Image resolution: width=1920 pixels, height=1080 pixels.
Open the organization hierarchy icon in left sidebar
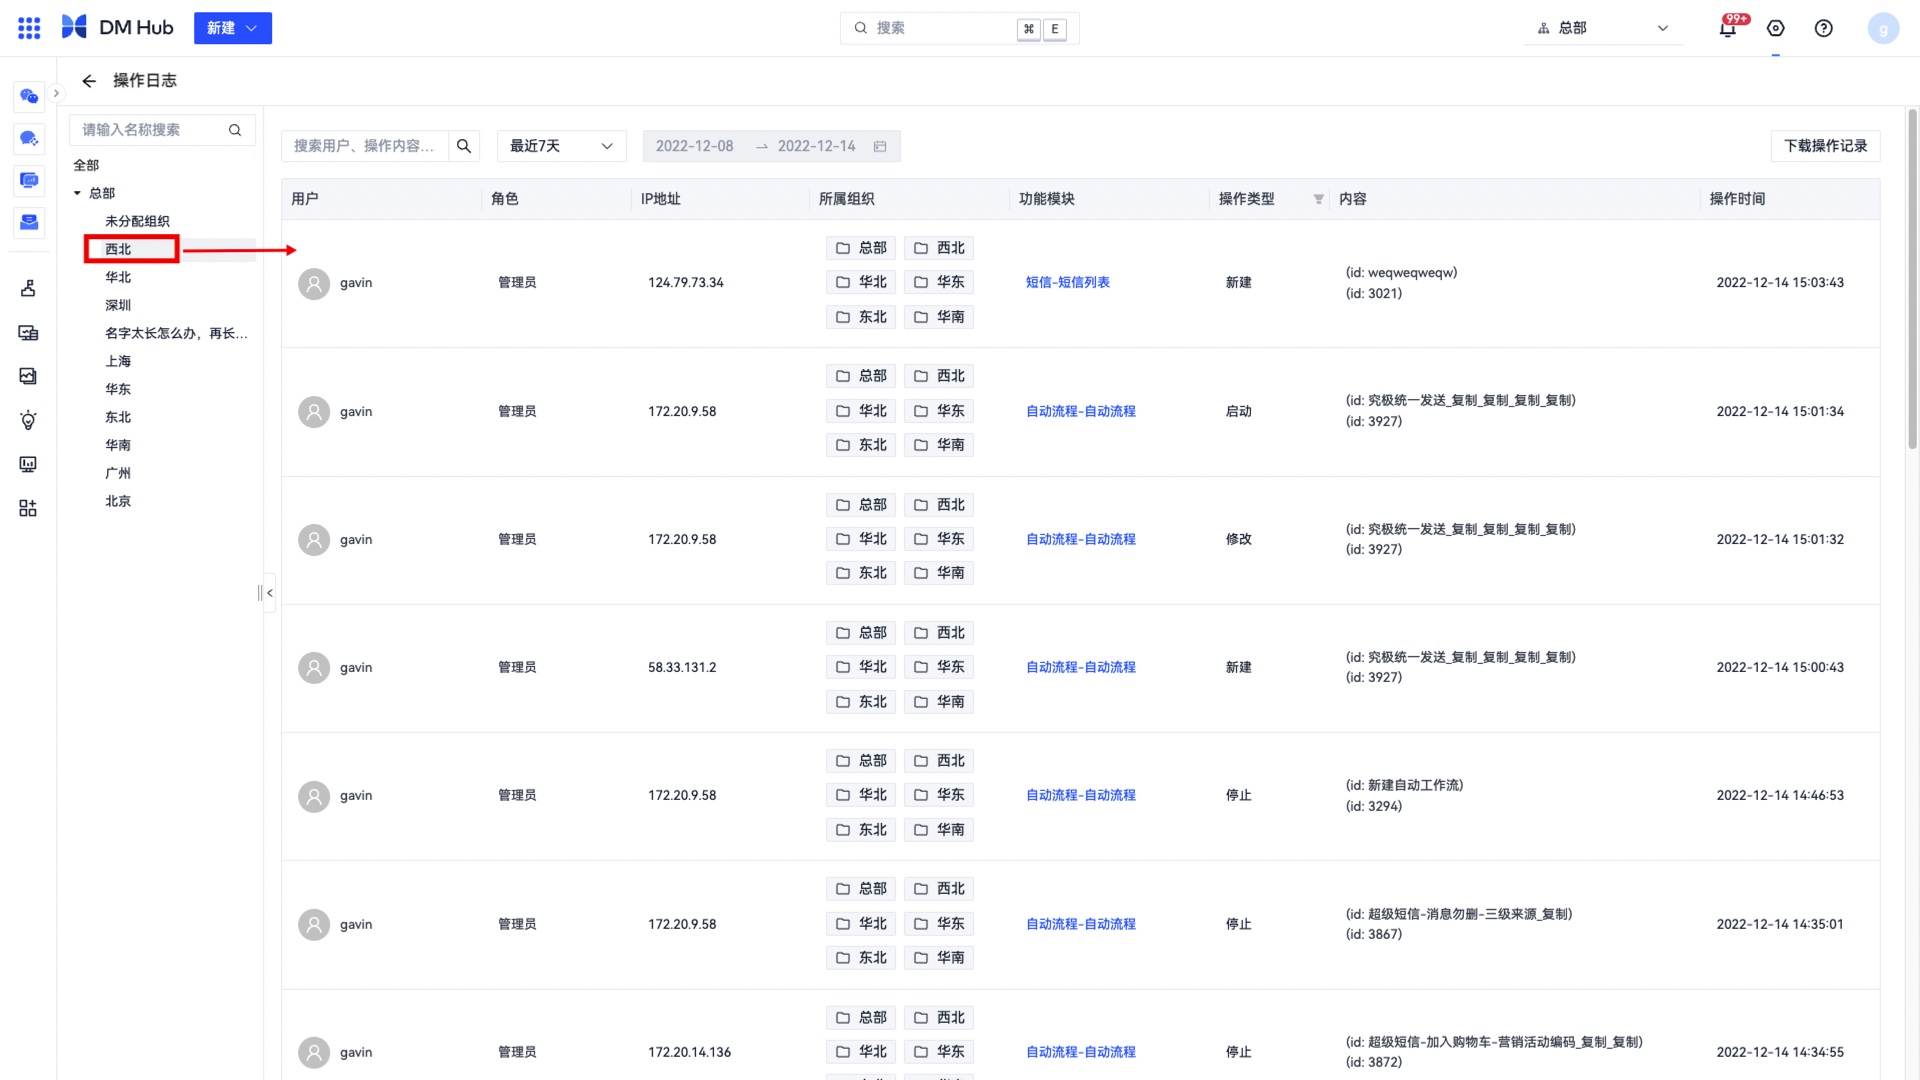(28, 288)
